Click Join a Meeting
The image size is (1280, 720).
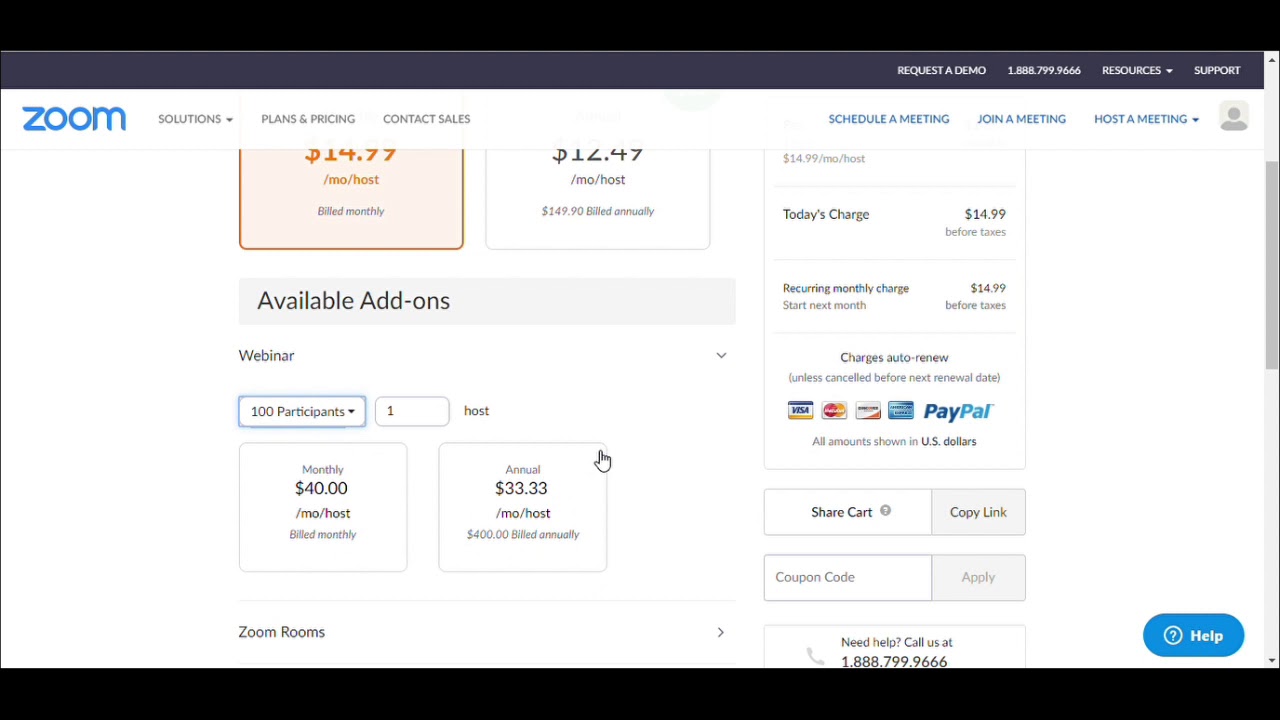pyautogui.click(x=1021, y=119)
